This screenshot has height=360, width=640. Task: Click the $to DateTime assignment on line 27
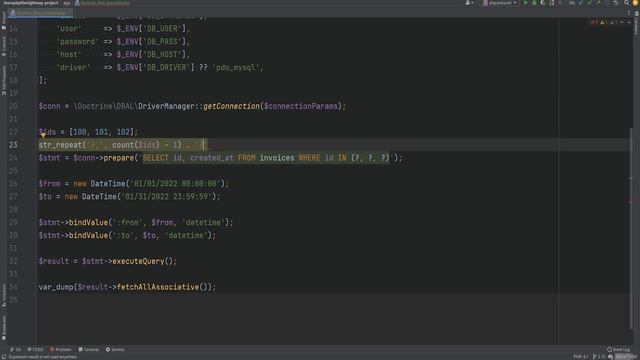(129, 197)
